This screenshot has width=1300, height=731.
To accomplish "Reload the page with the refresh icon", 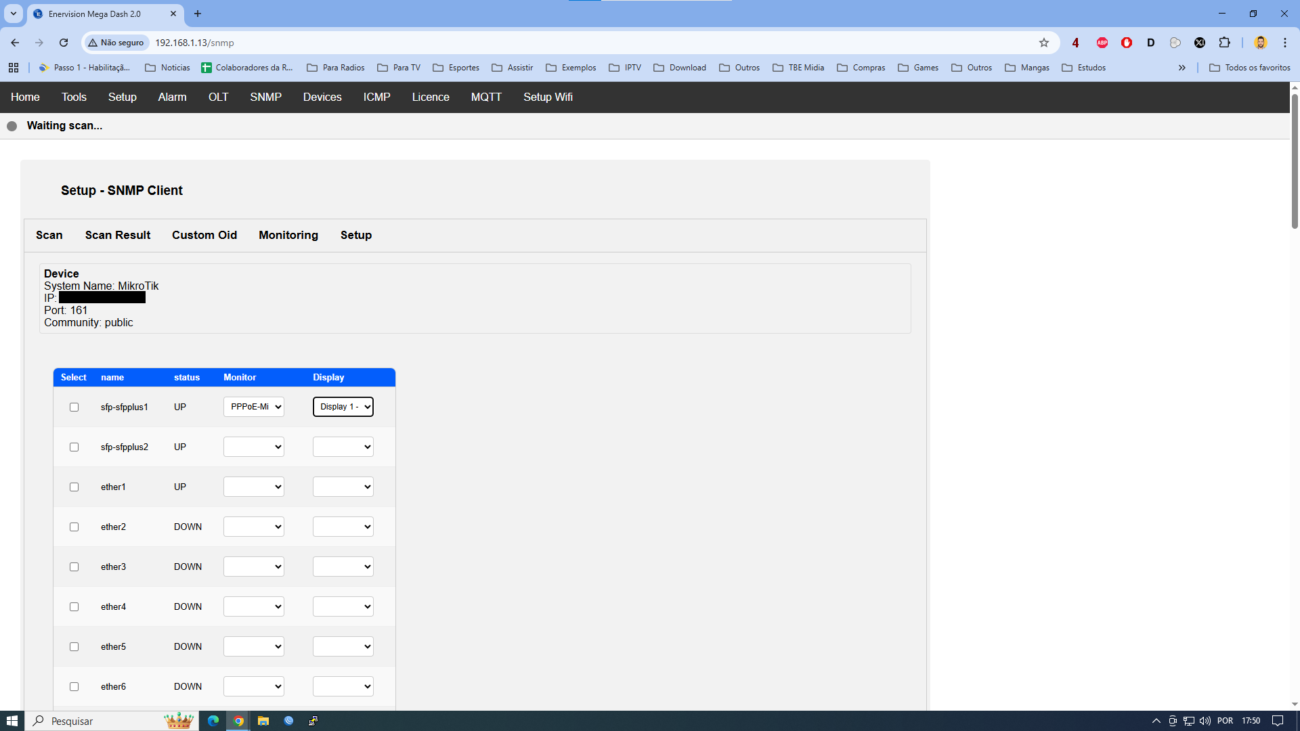I will click(63, 43).
